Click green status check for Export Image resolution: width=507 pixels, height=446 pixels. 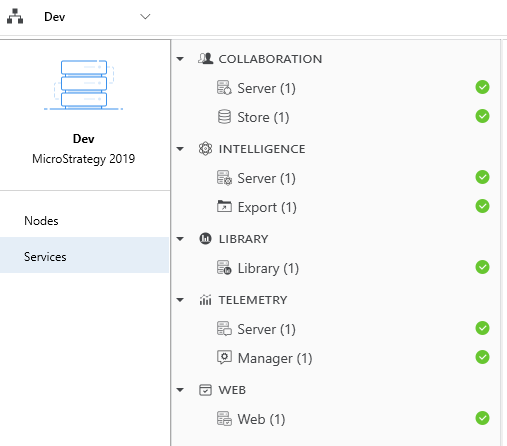482,206
